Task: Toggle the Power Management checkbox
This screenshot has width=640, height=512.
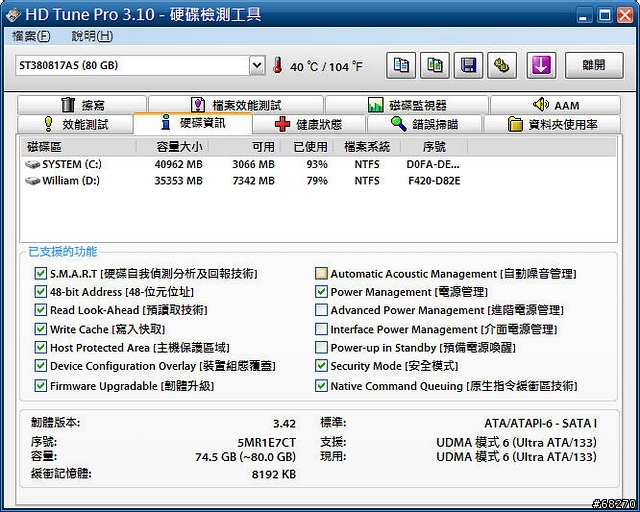Action: coord(321,292)
